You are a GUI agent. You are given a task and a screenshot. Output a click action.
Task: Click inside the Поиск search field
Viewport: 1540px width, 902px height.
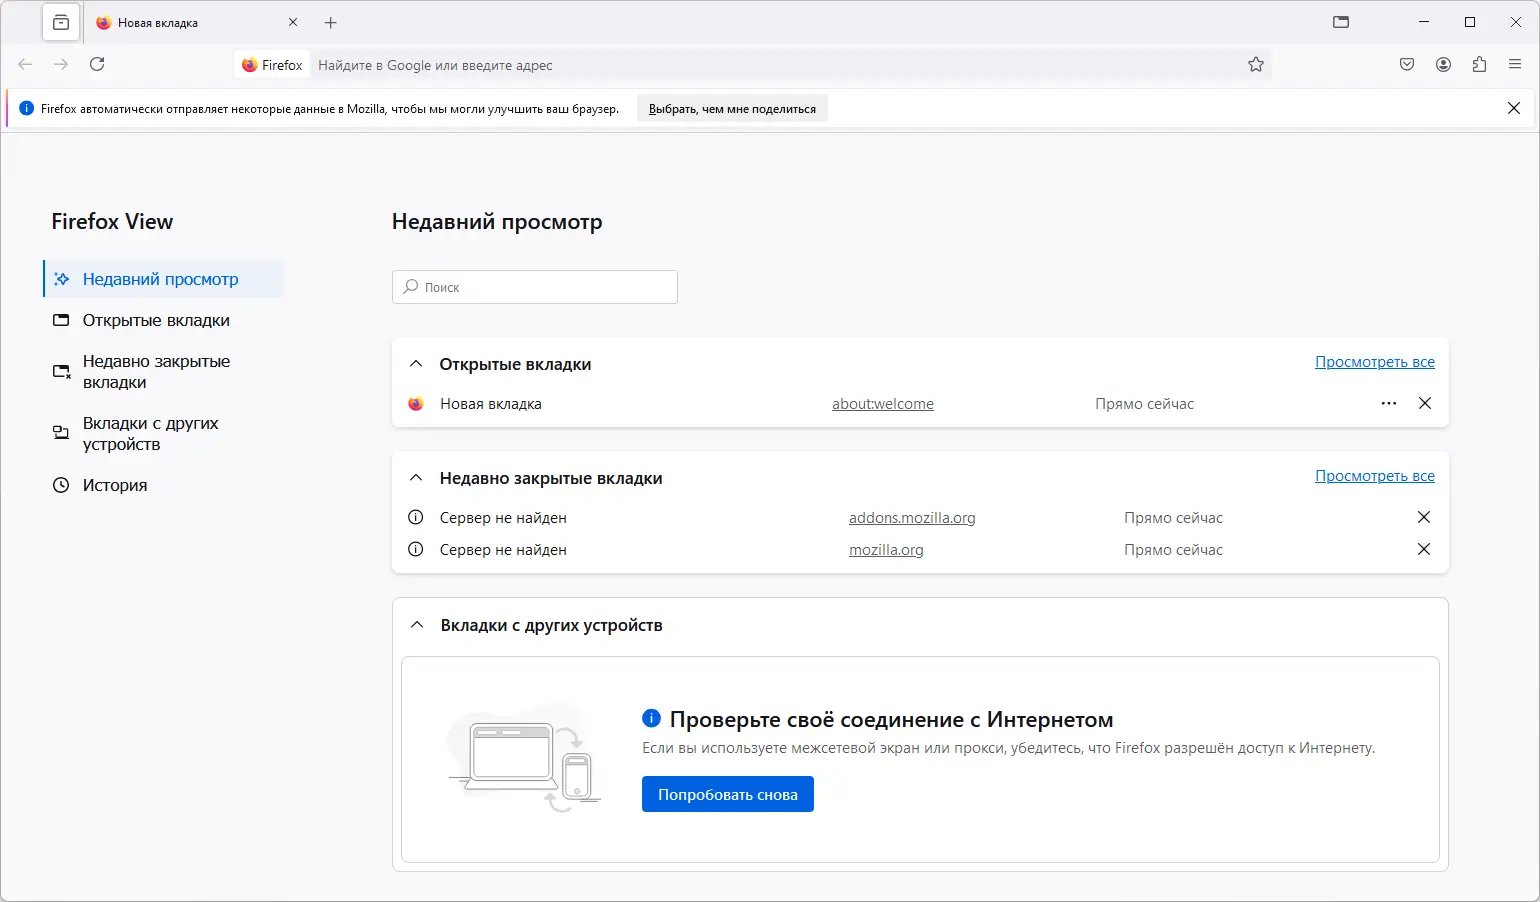click(x=534, y=287)
